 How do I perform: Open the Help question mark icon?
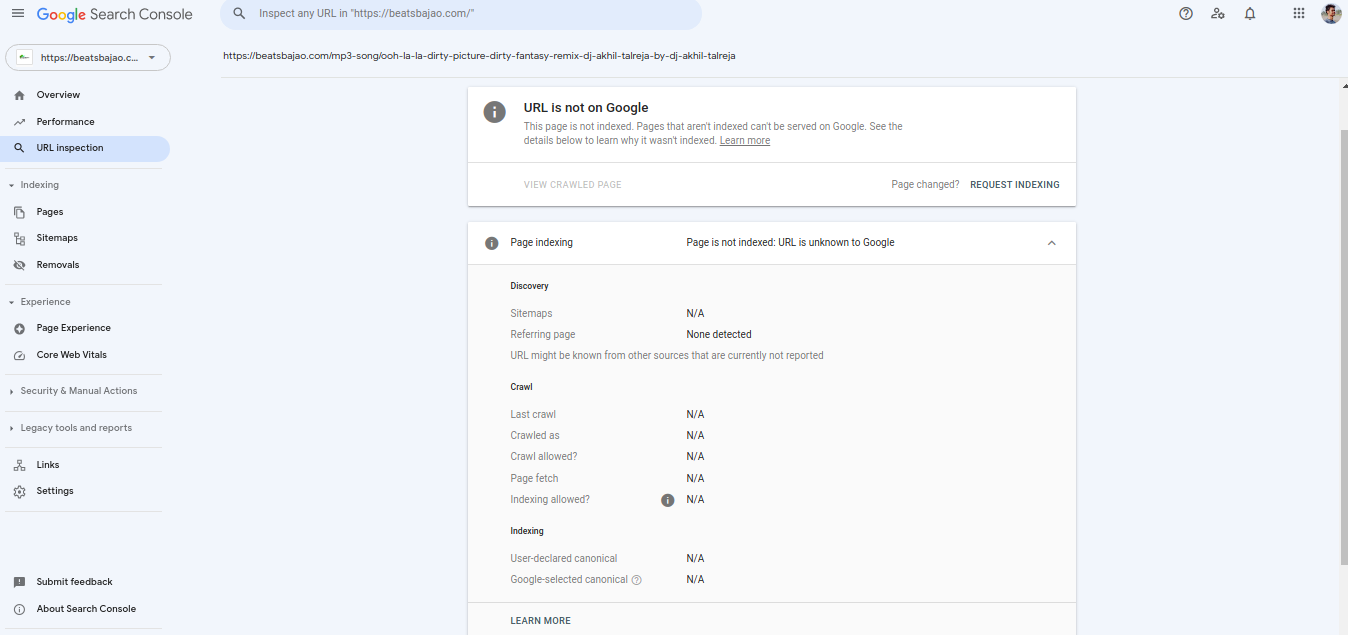tap(1186, 14)
